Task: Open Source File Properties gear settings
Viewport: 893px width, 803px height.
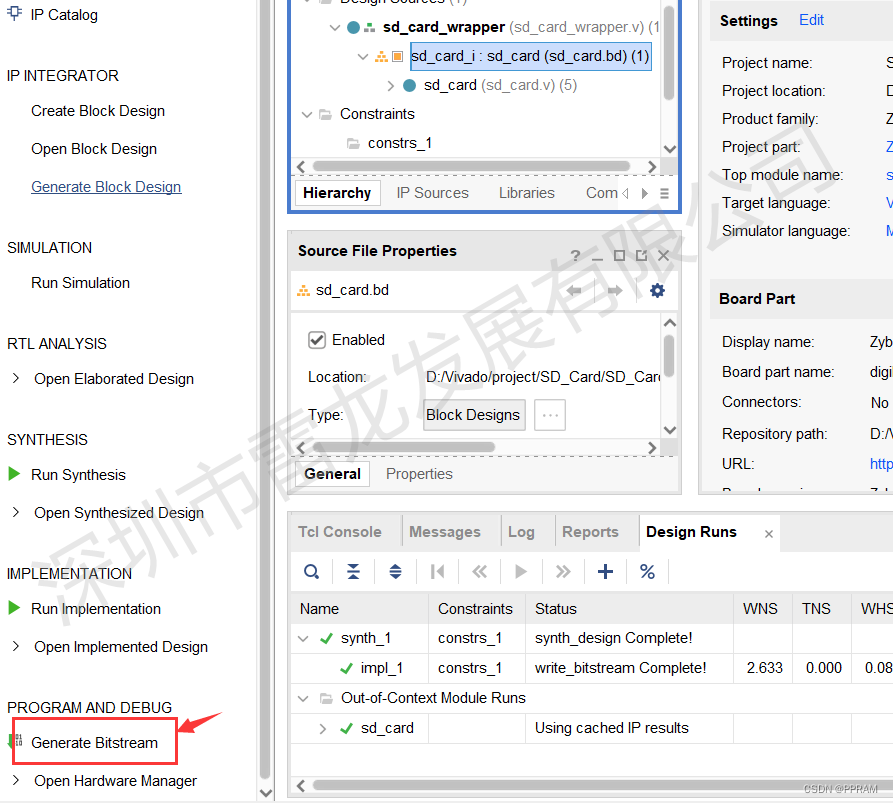Action: pos(657,291)
